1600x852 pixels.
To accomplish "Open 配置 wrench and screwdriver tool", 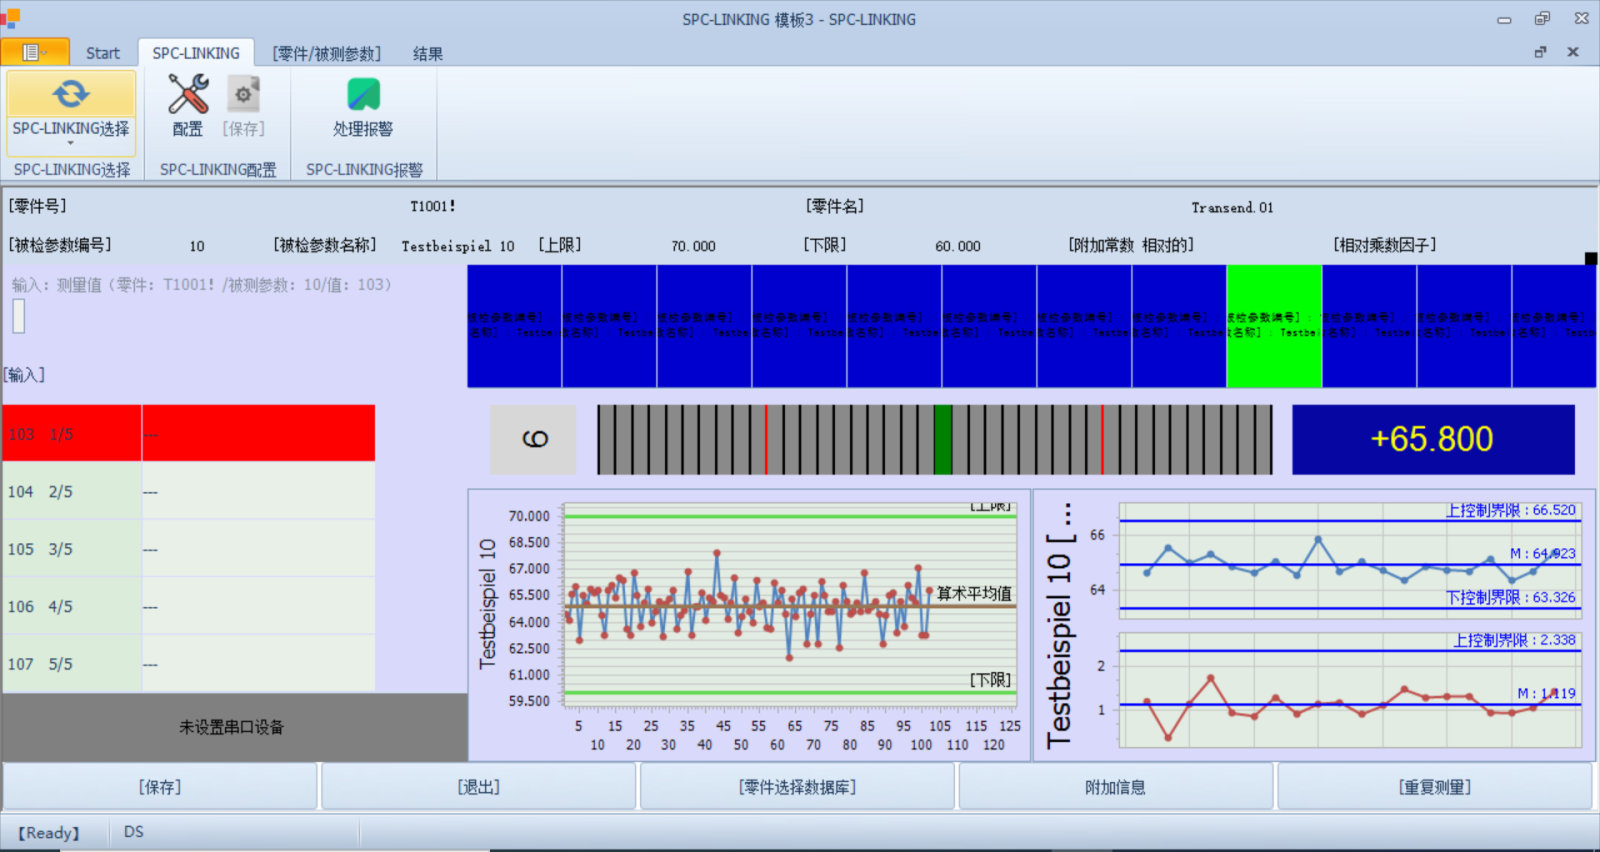I will pyautogui.click(x=187, y=95).
